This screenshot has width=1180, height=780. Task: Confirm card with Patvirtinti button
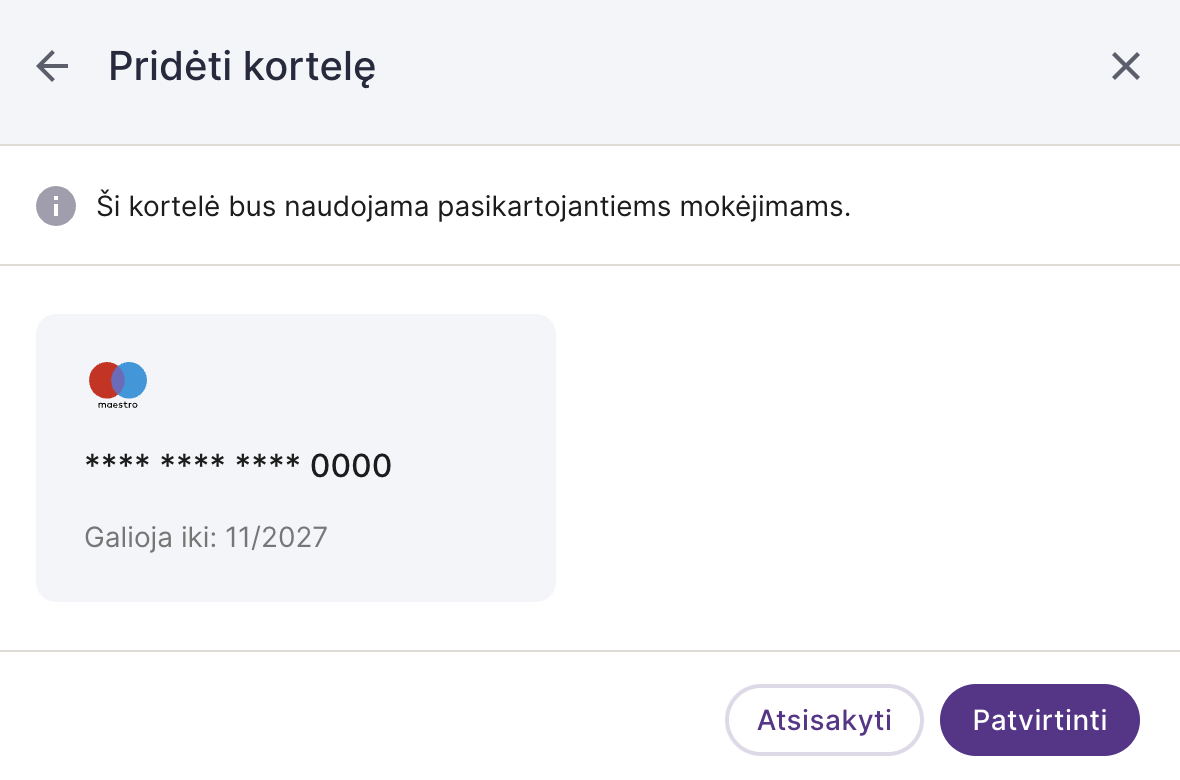pos(1040,720)
